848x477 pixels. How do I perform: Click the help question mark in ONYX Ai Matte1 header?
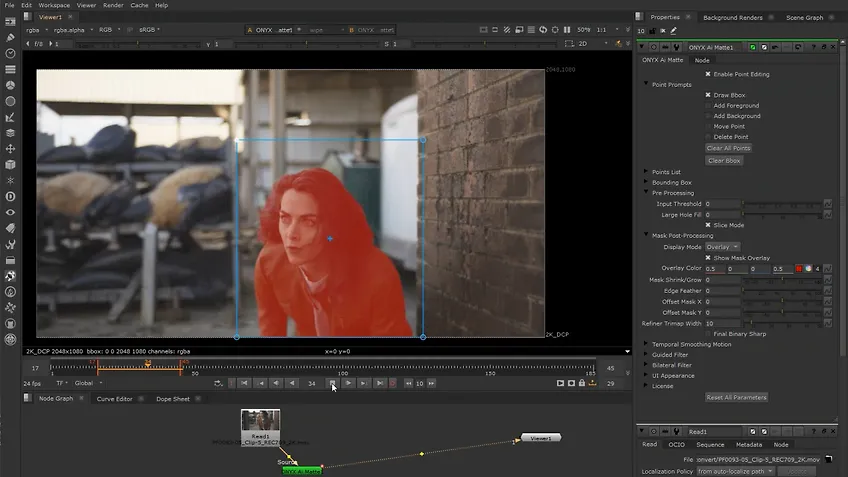coord(813,47)
